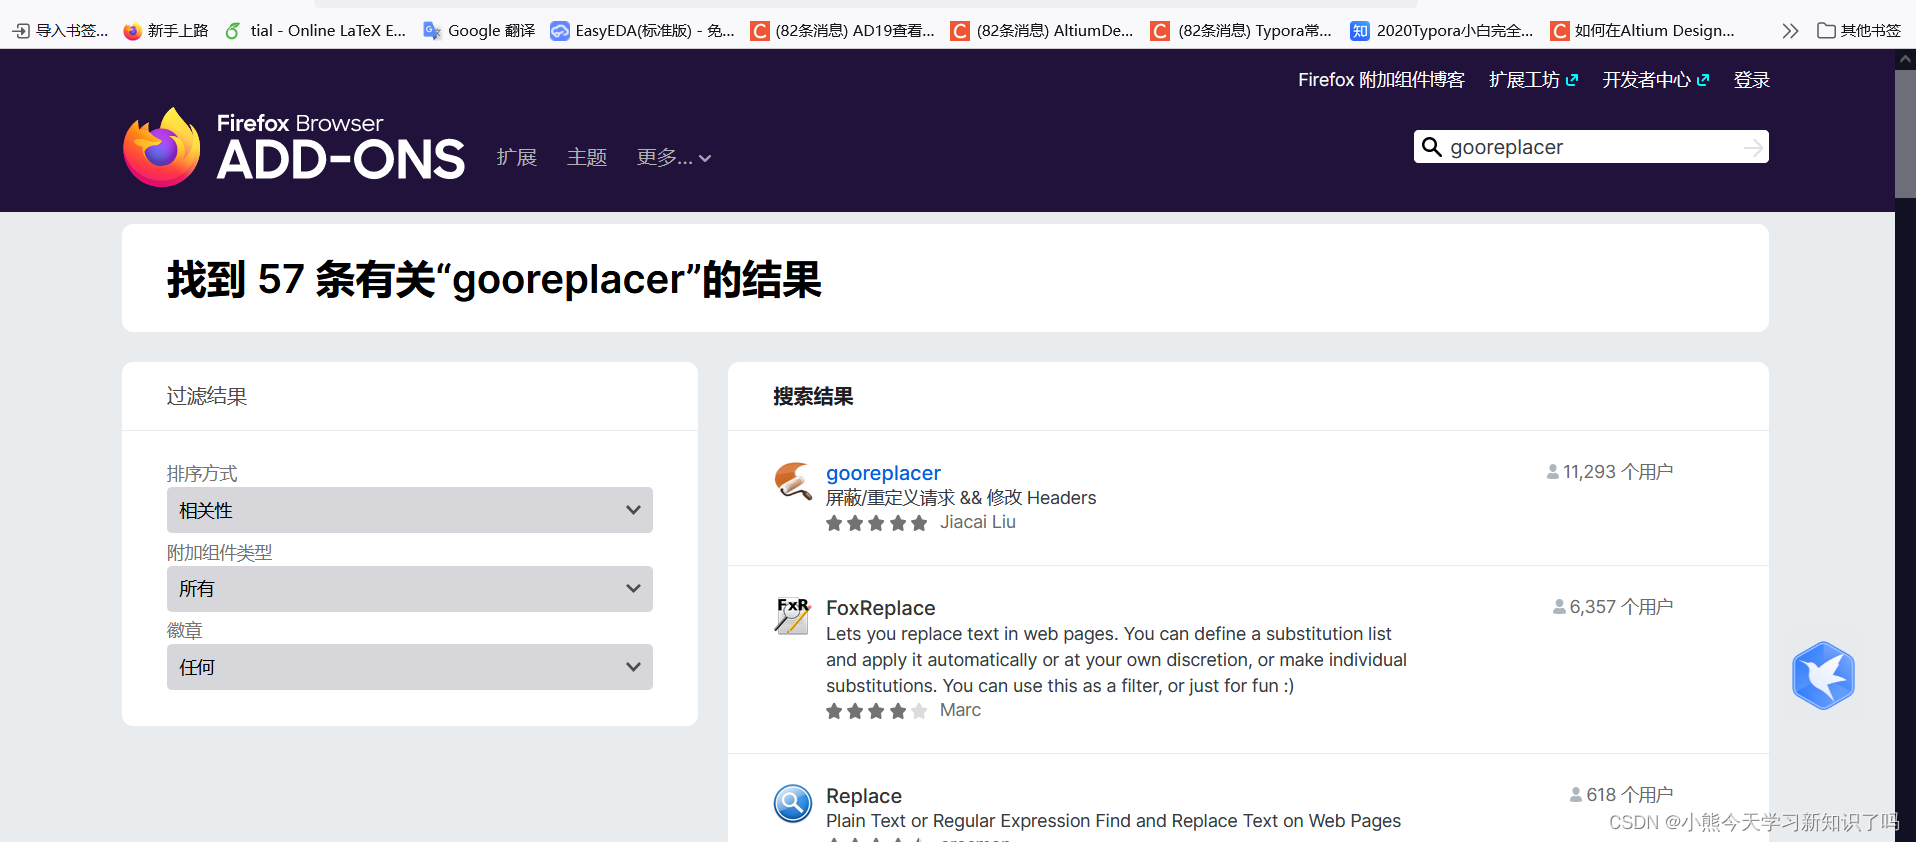This screenshot has height=842, width=1916.
Task: Click the scrollbar up arrow
Action: 1905,59
